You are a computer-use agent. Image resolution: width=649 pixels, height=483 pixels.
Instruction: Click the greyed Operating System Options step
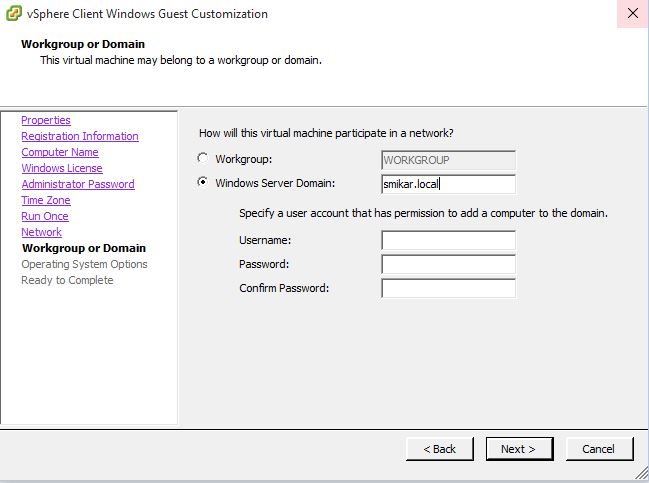point(84,264)
